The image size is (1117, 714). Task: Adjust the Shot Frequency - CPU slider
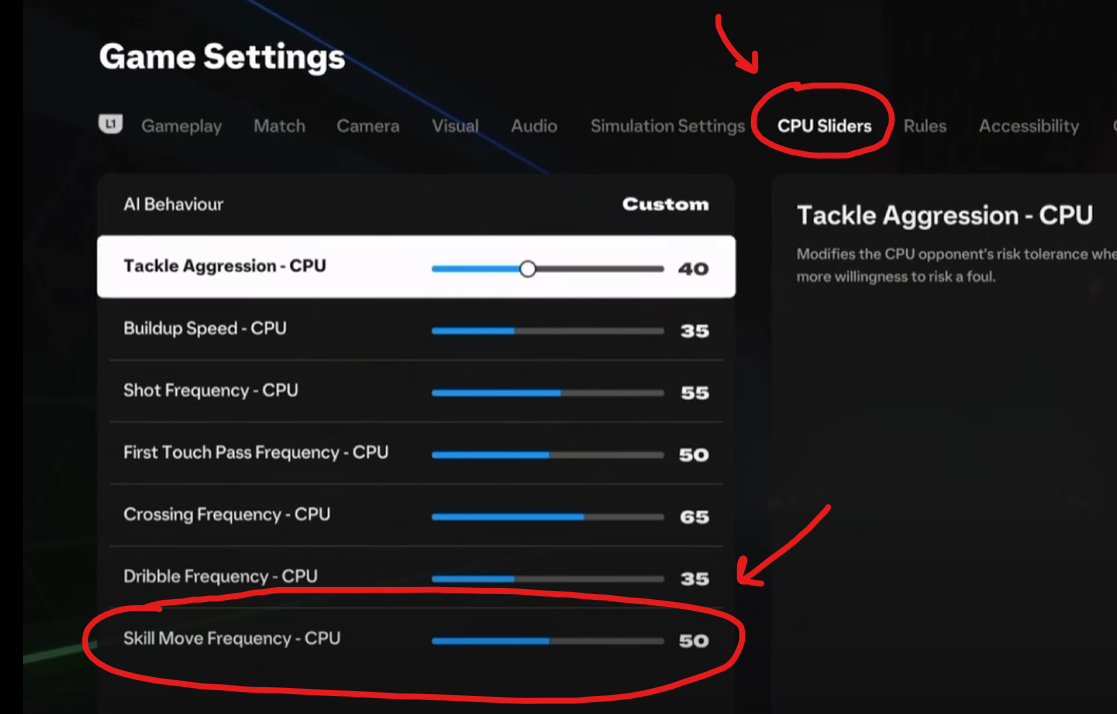pos(547,393)
